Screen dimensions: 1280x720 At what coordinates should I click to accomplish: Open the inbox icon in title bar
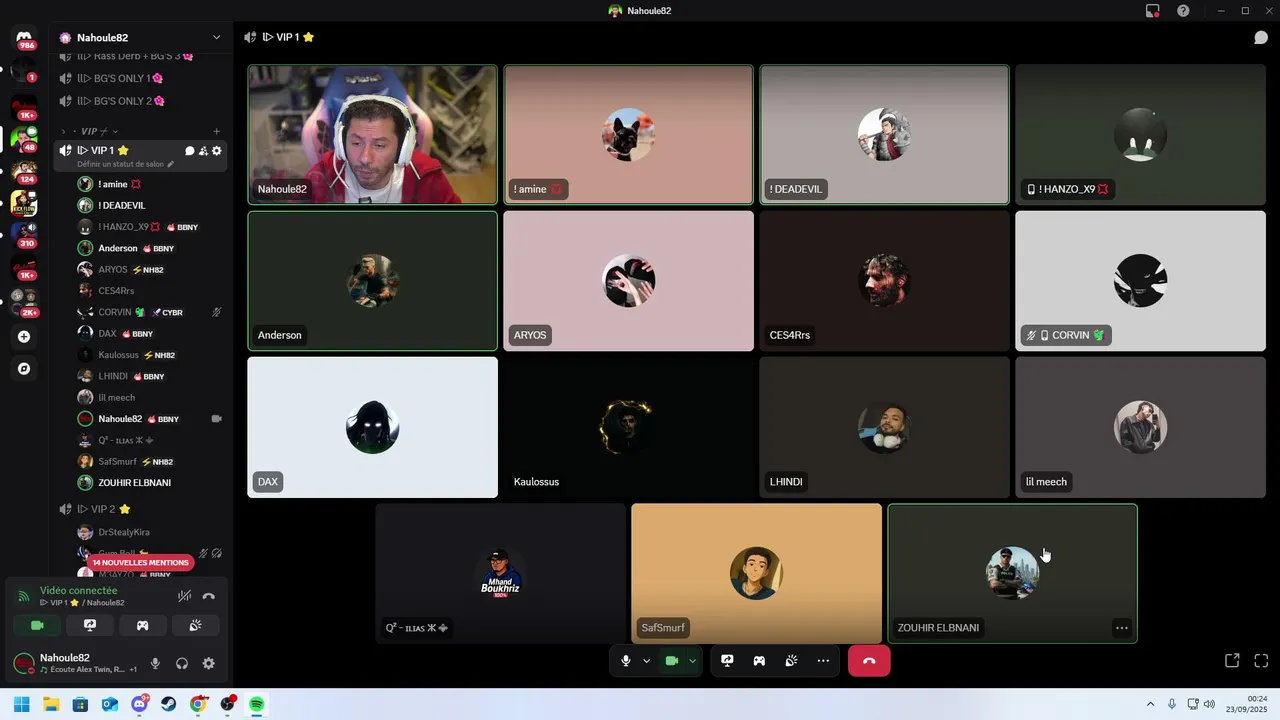tap(1153, 11)
